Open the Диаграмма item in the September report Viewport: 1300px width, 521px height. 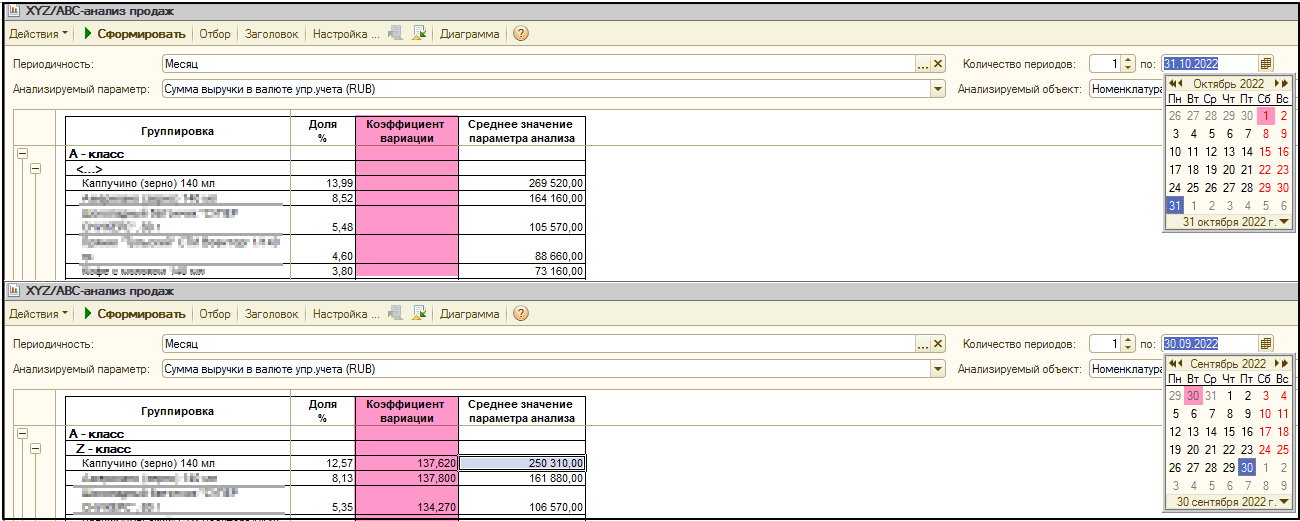pos(469,314)
